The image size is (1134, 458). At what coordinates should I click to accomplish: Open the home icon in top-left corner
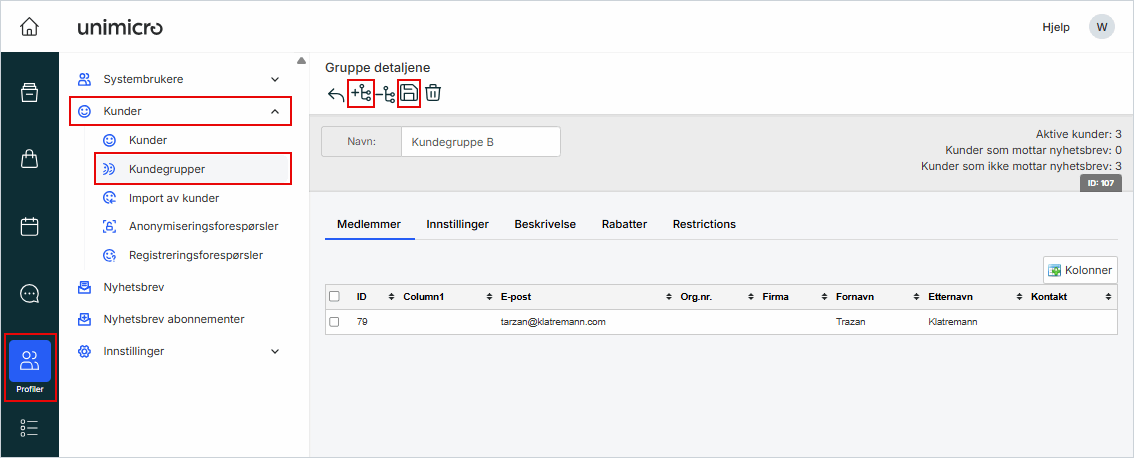[x=29, y=27]
